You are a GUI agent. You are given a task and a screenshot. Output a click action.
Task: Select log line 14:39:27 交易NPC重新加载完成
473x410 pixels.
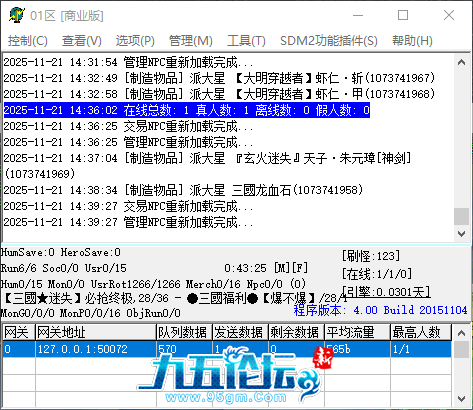pos(128,206)
